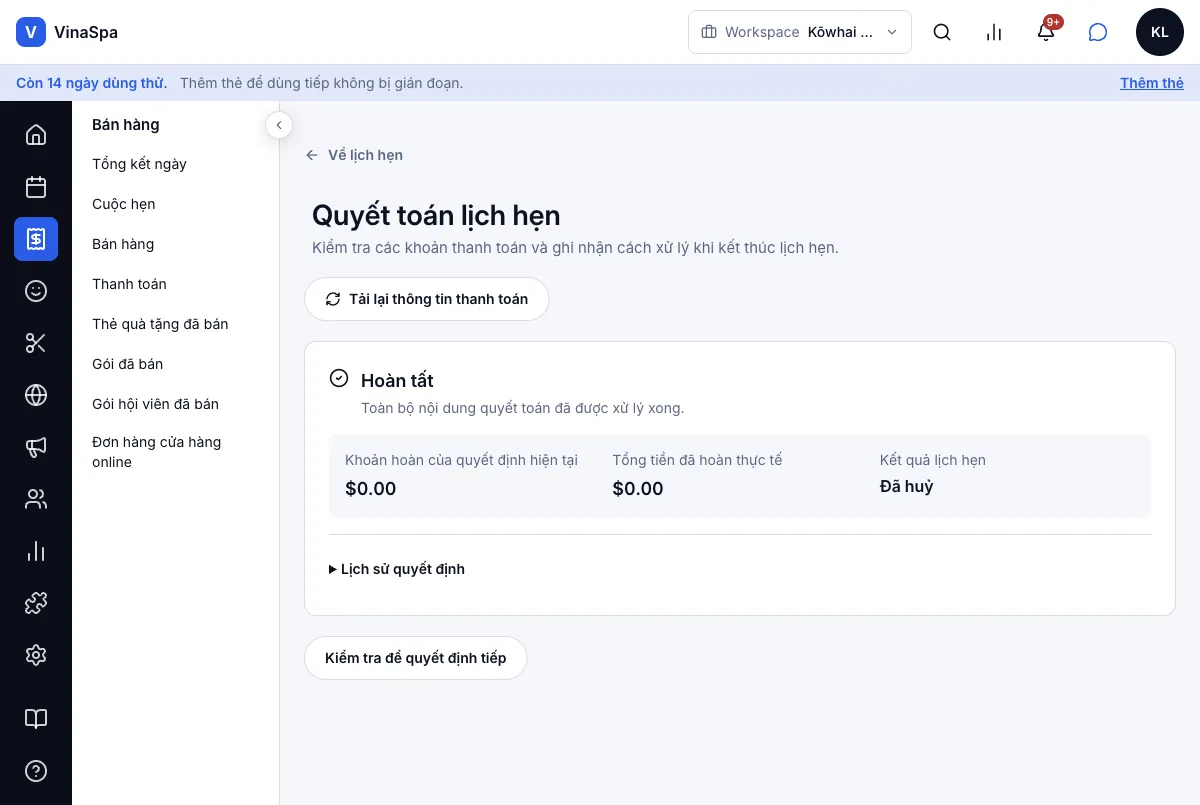
Task: Open the chat messages icon
Action: (x=1098, y=32)
